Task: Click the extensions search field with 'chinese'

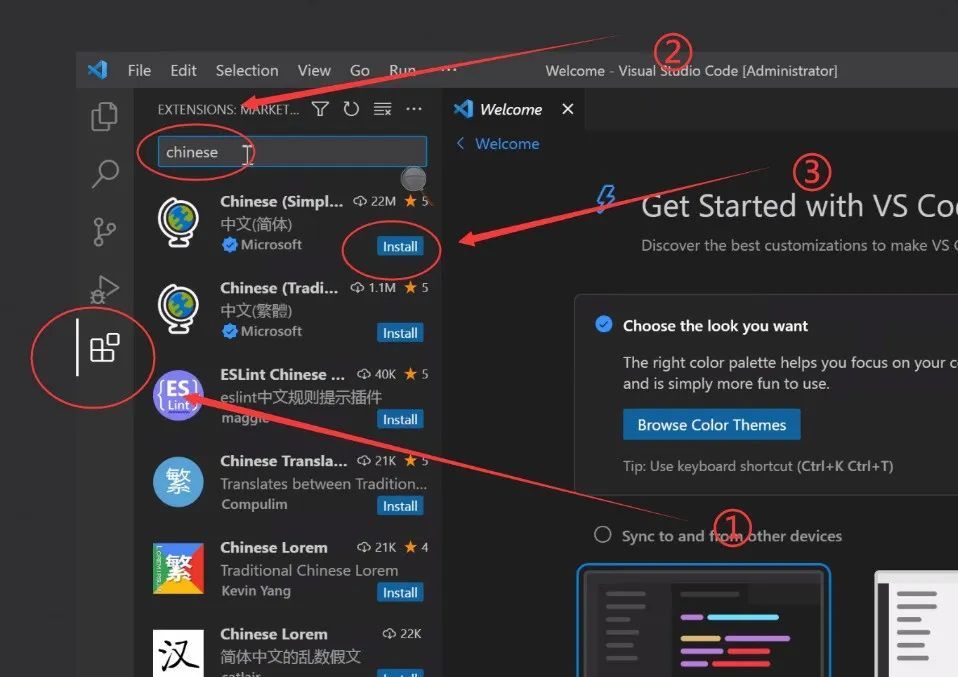Action: [292, 152]
